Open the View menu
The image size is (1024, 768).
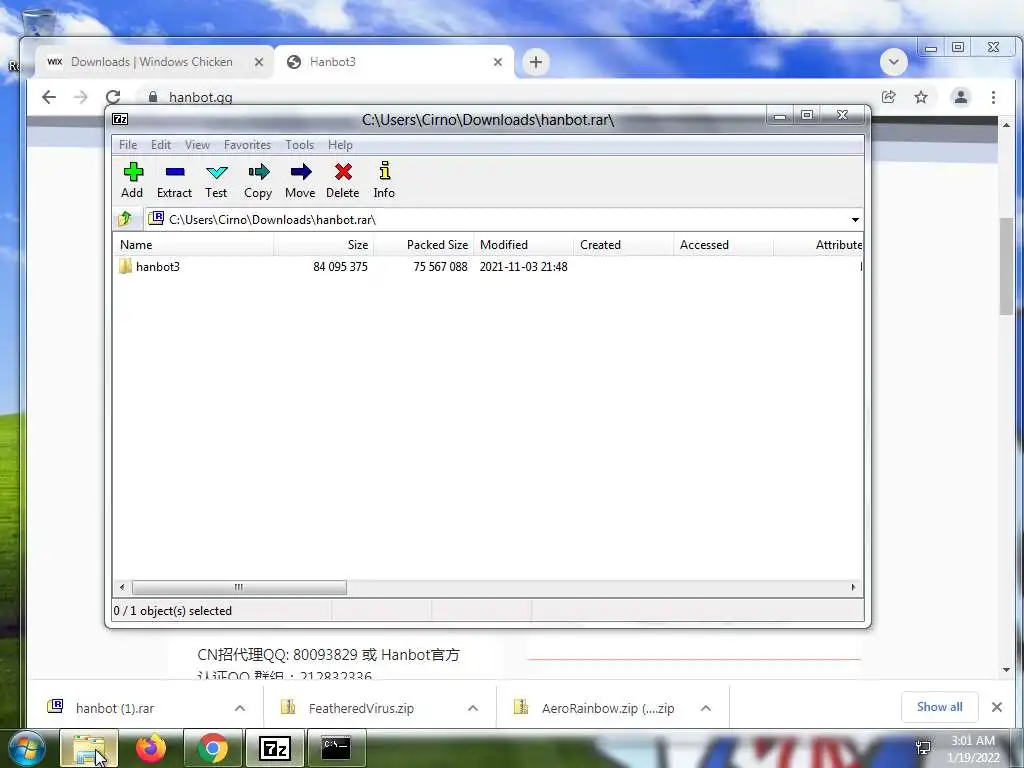[197, 144]
